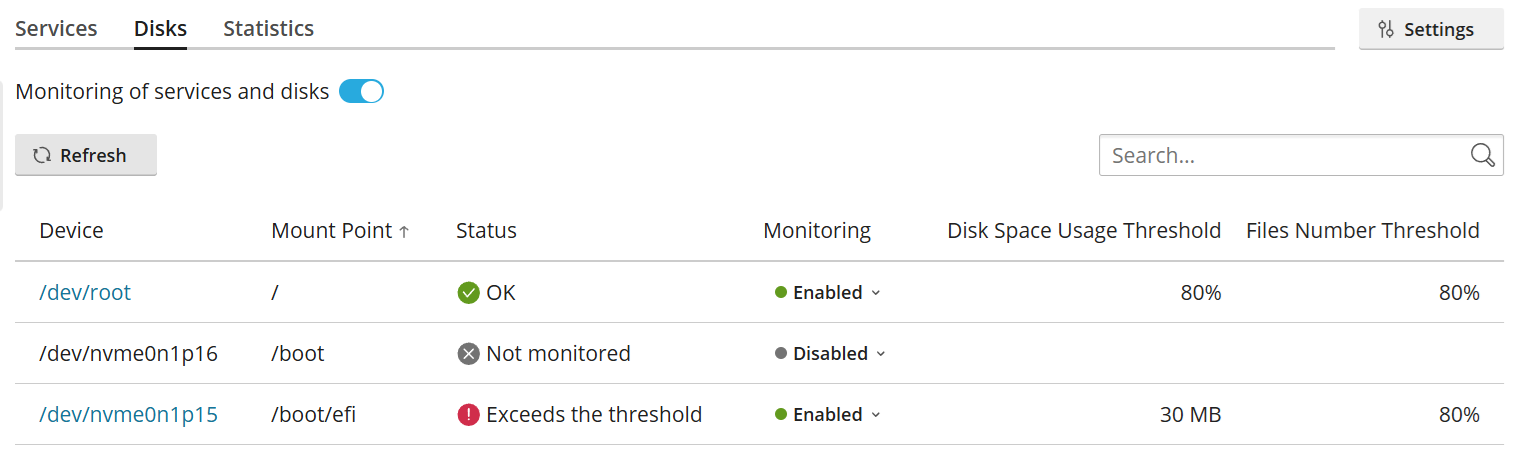This screenshot has width=1518, height=459.
Task: Switch to the Services tab
Action: [56, 29]
